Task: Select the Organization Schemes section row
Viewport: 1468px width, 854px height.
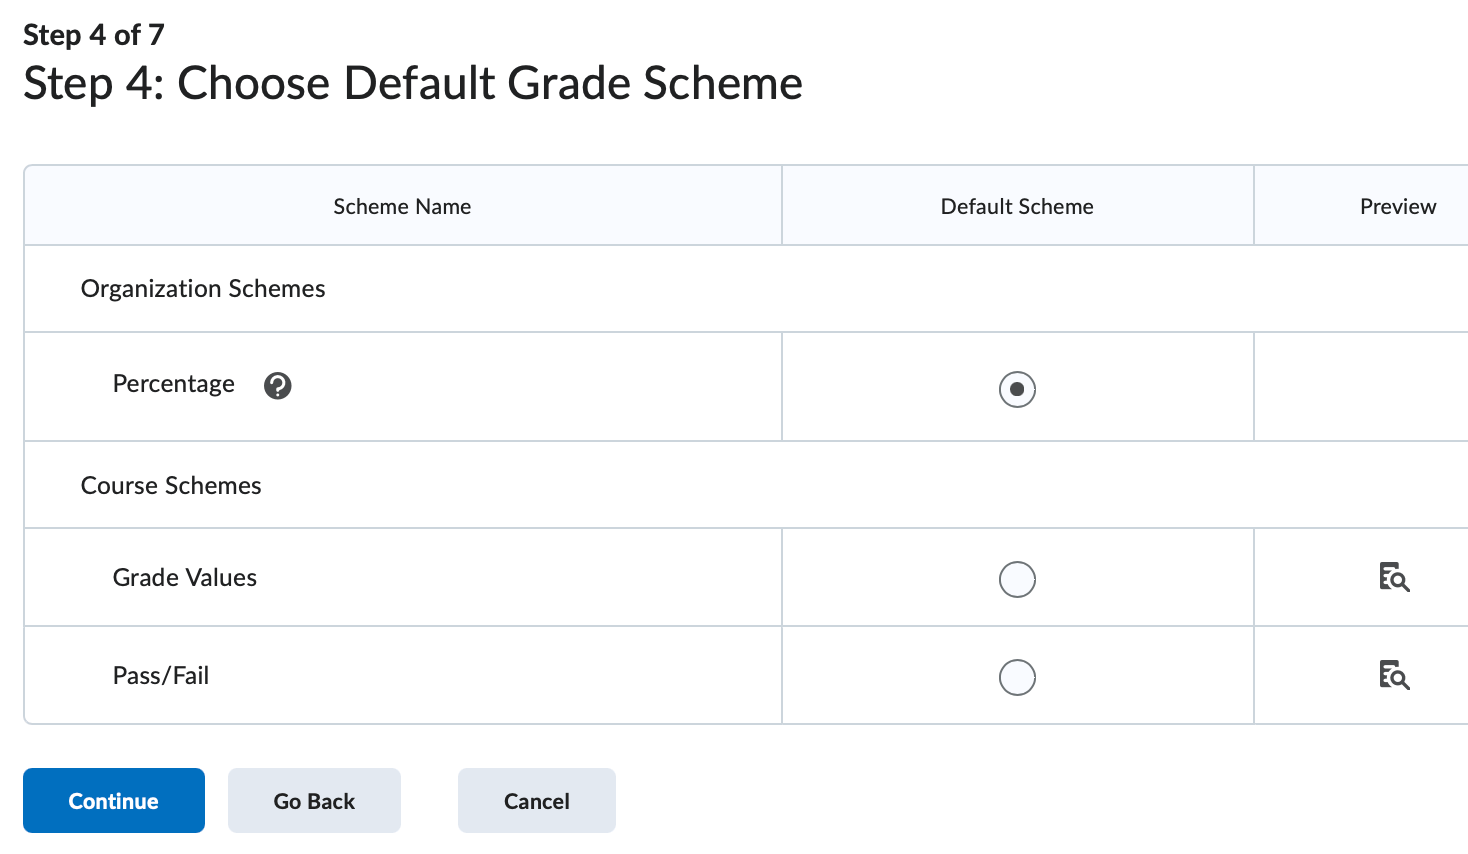Action: click(x=202, y=288)
